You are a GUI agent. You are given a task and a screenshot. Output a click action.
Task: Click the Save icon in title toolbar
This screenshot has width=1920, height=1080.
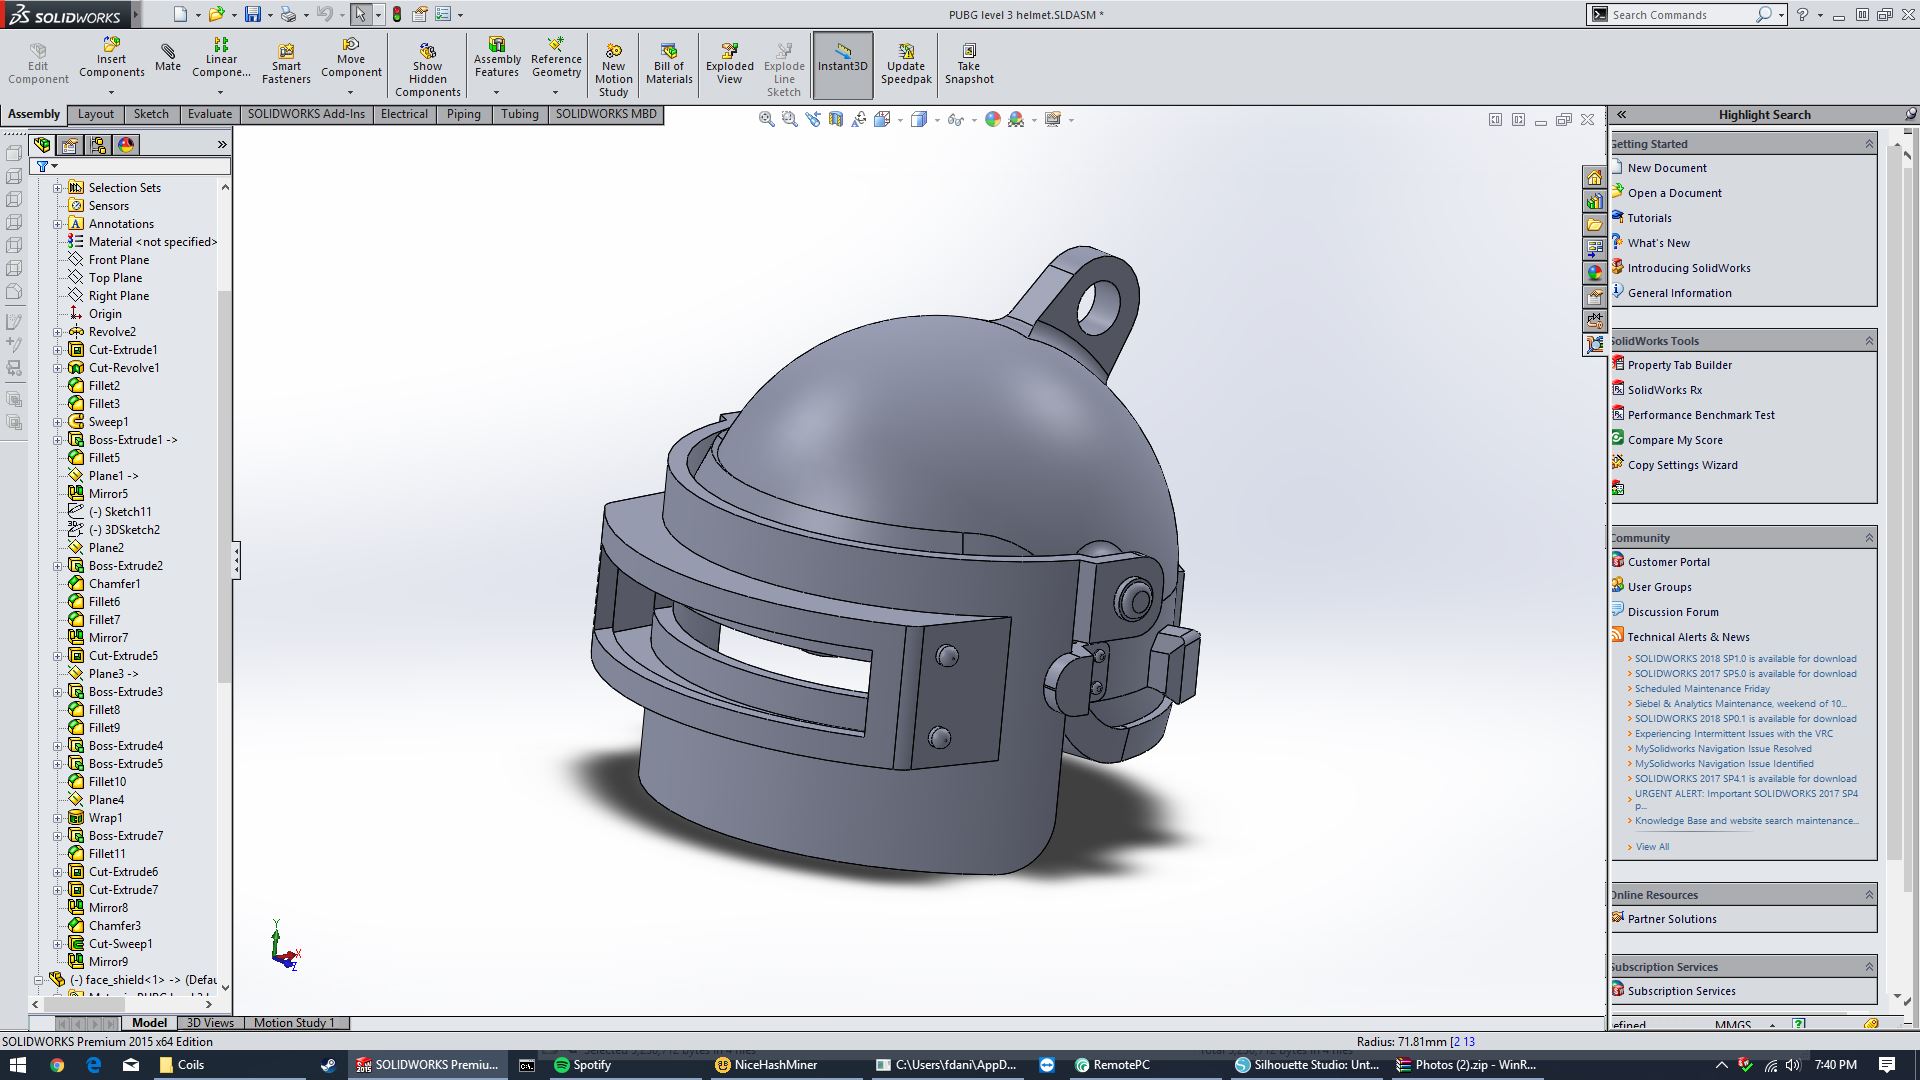point(253,14)
